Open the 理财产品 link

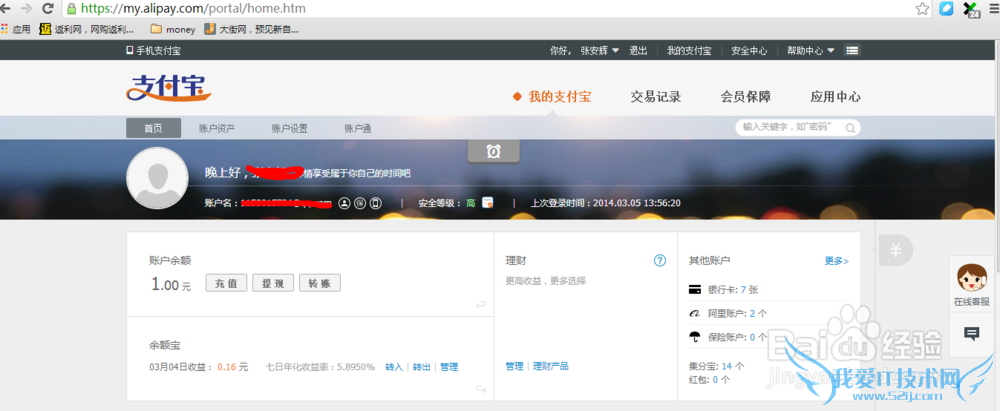coord(550,366)
